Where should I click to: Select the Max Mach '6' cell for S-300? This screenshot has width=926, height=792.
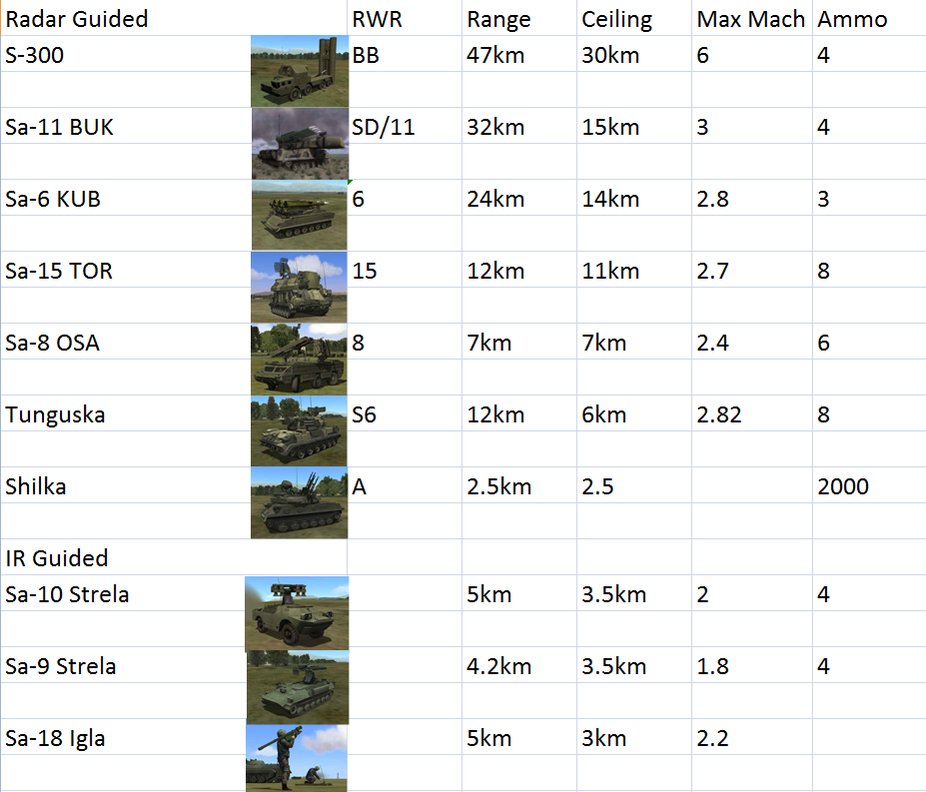(x=752, y=54)
